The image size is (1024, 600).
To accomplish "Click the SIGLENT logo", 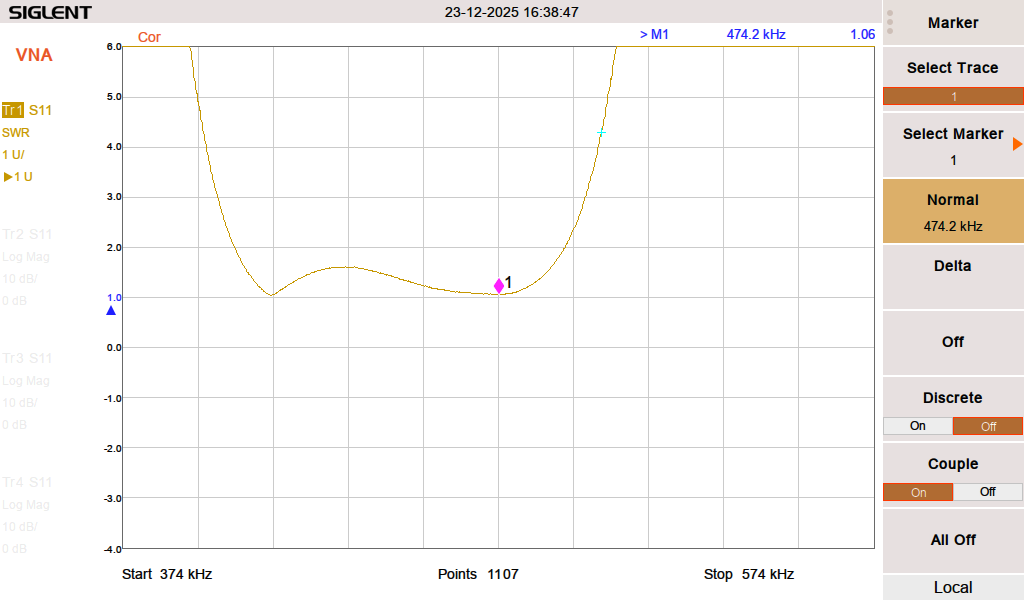I will (x=50, y=13).
